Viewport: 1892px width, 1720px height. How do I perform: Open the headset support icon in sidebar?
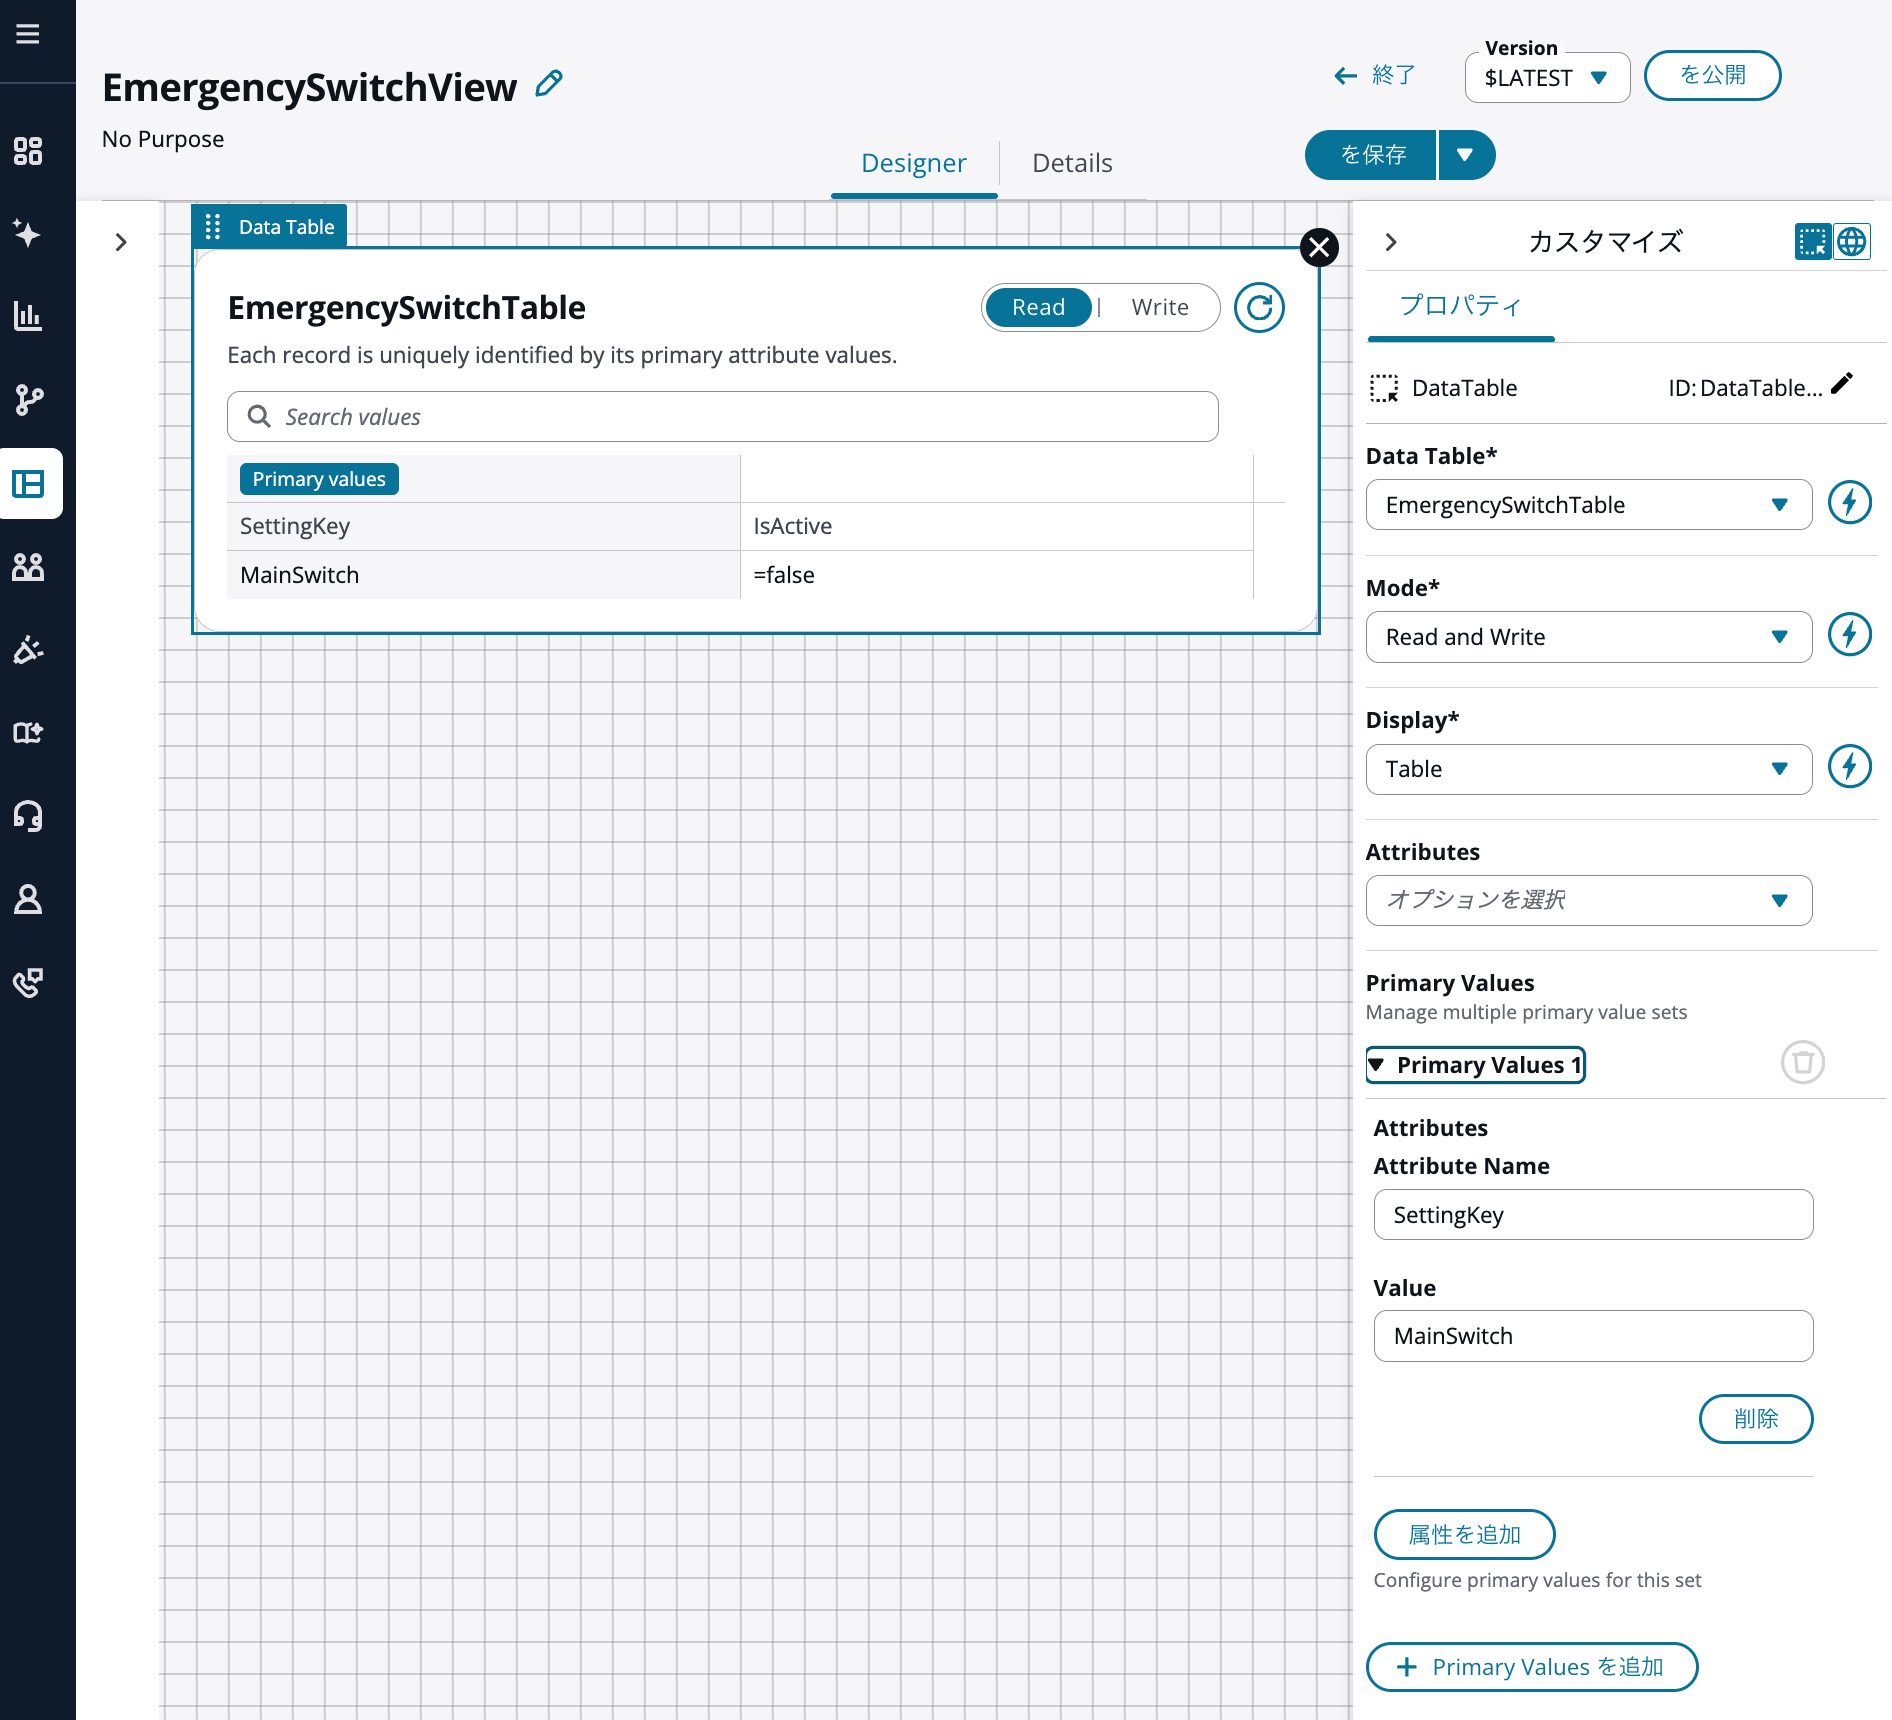tap(28, 816)
